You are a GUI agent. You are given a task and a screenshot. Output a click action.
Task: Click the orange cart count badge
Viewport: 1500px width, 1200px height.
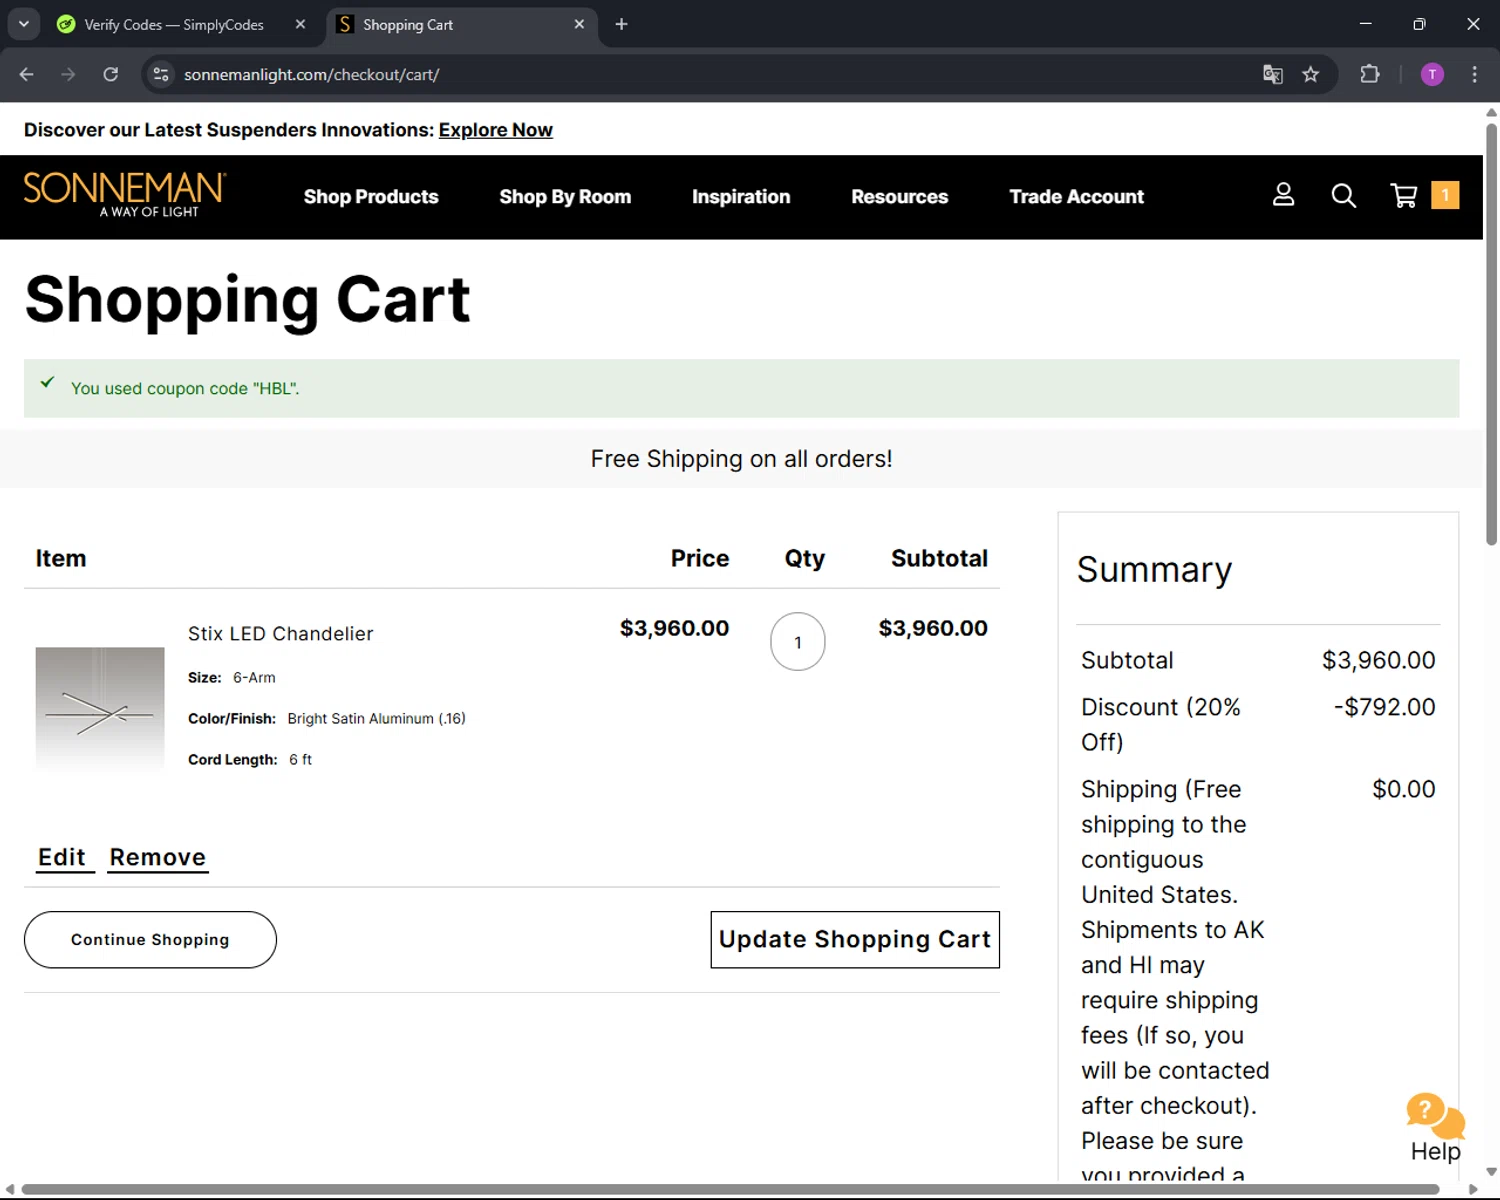(1445, 195)
